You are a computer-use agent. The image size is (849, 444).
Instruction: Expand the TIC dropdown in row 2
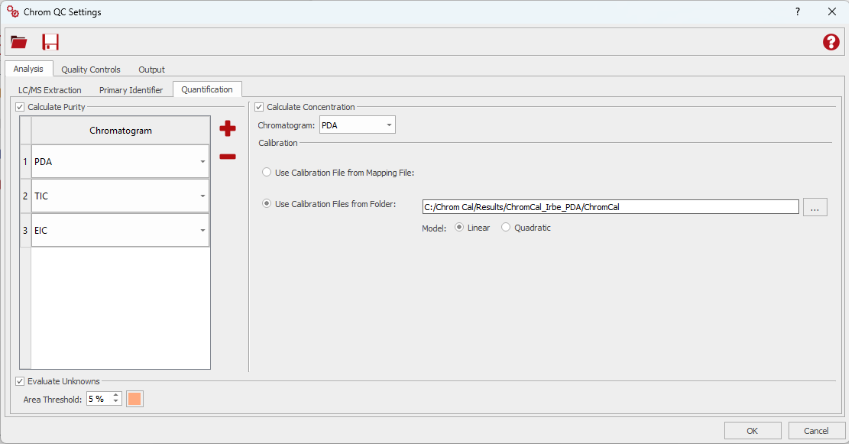tap(202, 197)
